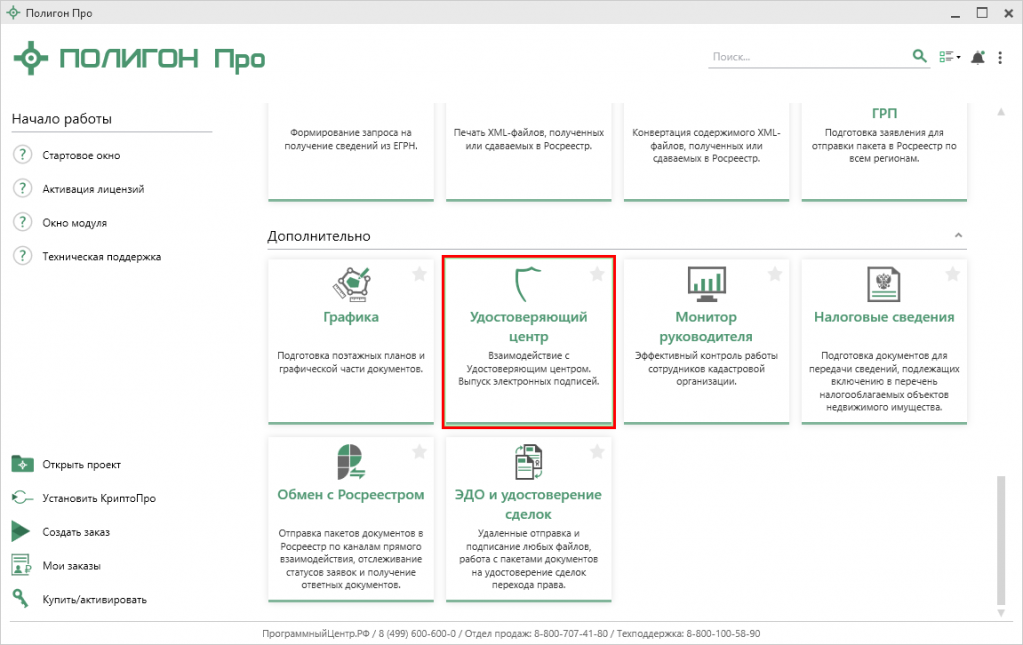
Task: Star Монитор руководителя as favorite
Action: (774, 274)
